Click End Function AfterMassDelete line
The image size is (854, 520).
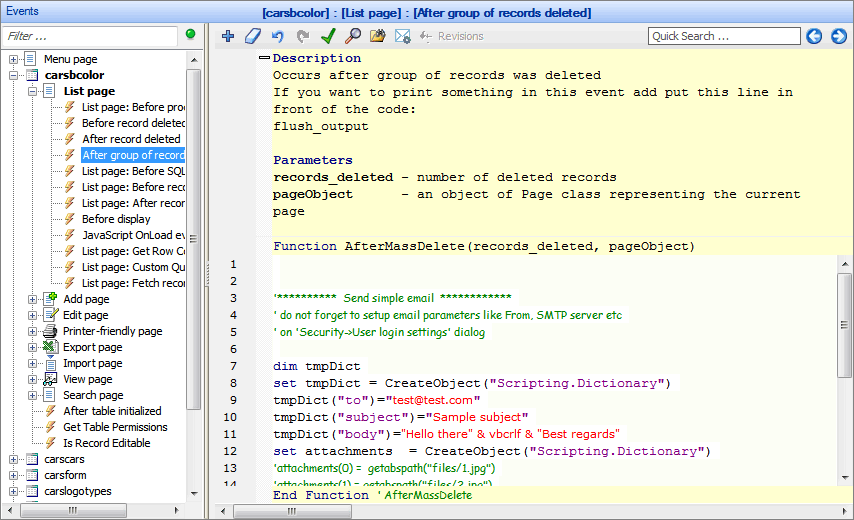pyautogui.click(x=373, y=495)
